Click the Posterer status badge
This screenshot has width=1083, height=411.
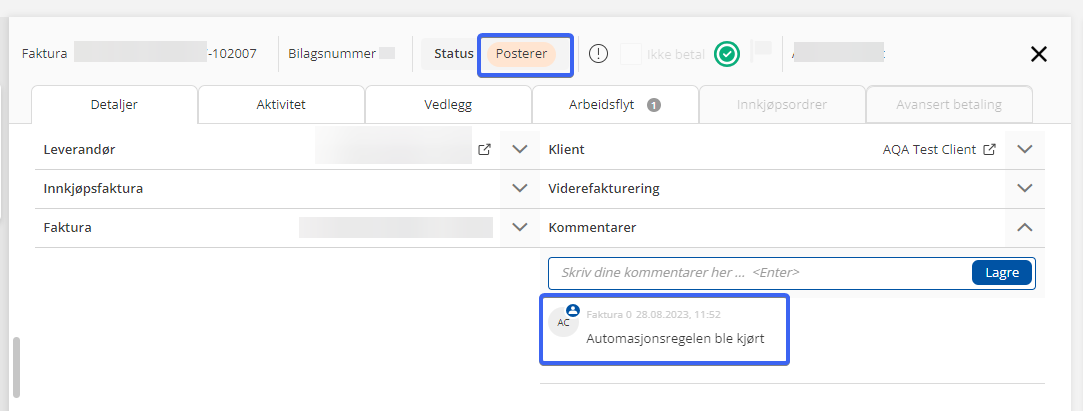click(522, 54)
